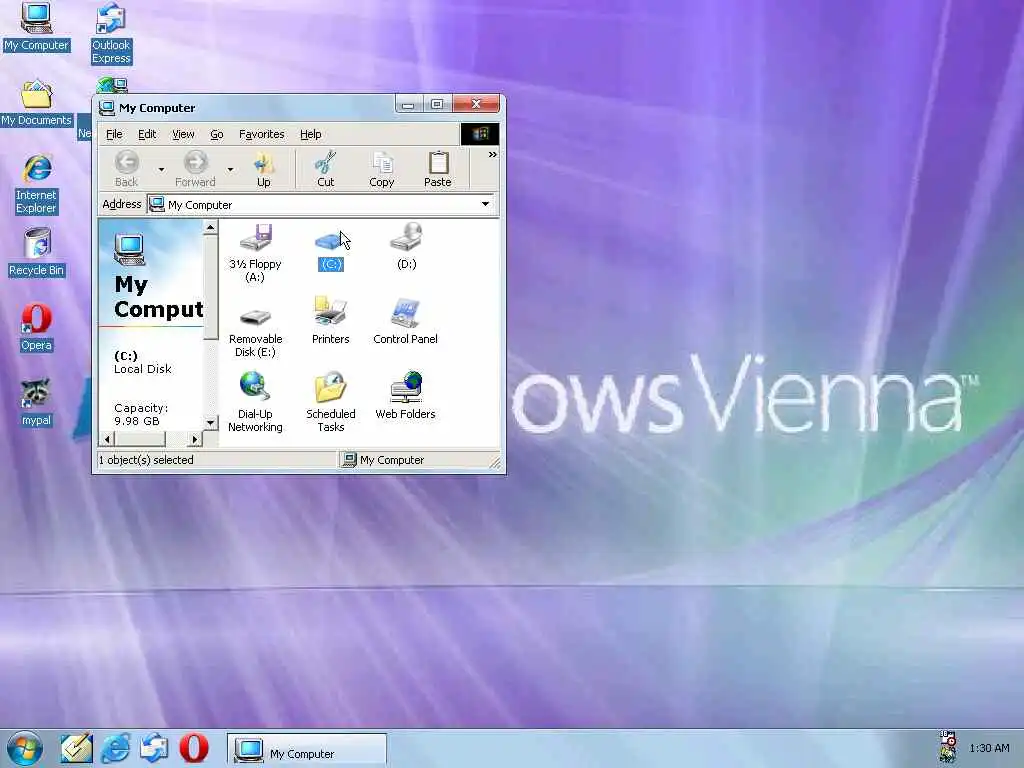Viewport: 1024px width, 768px height.
Task: Click the '(C:) Local Disk' info text
Action: 142,362
